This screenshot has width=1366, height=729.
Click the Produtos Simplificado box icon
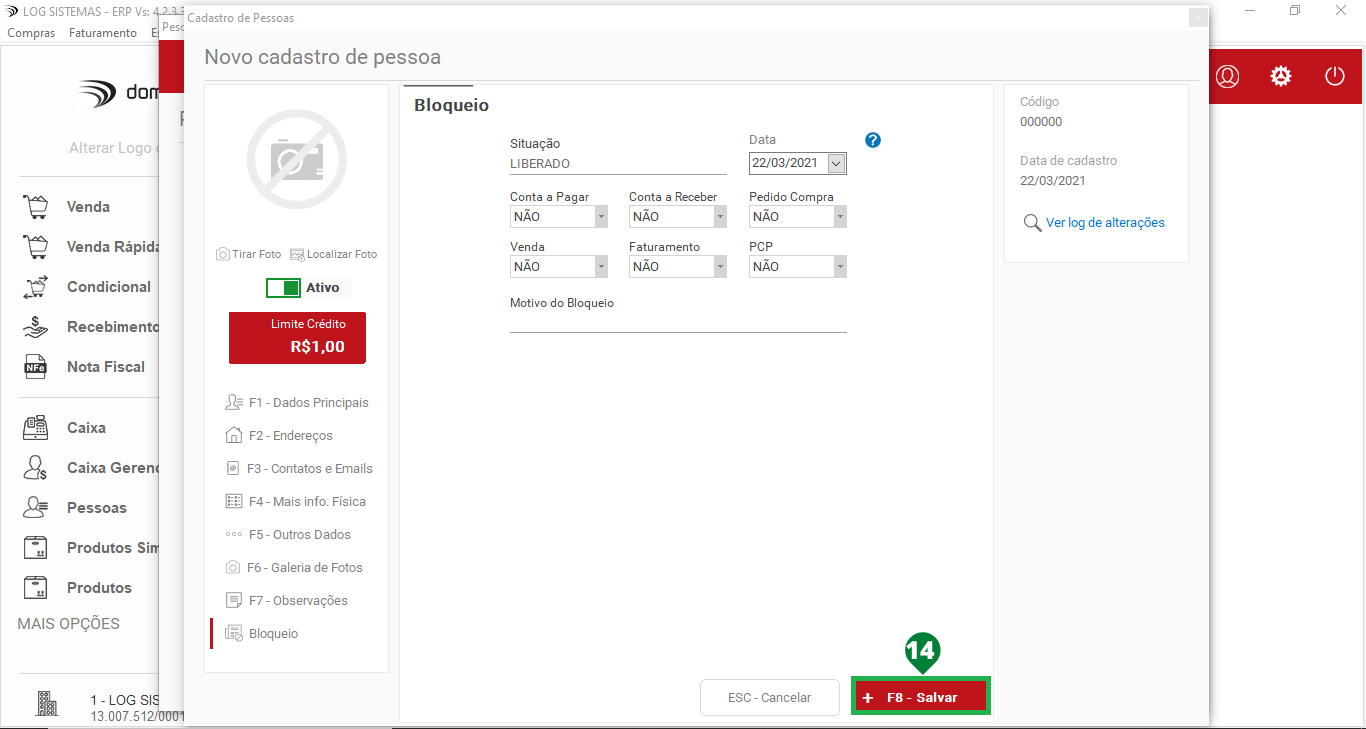coord(36,548)
